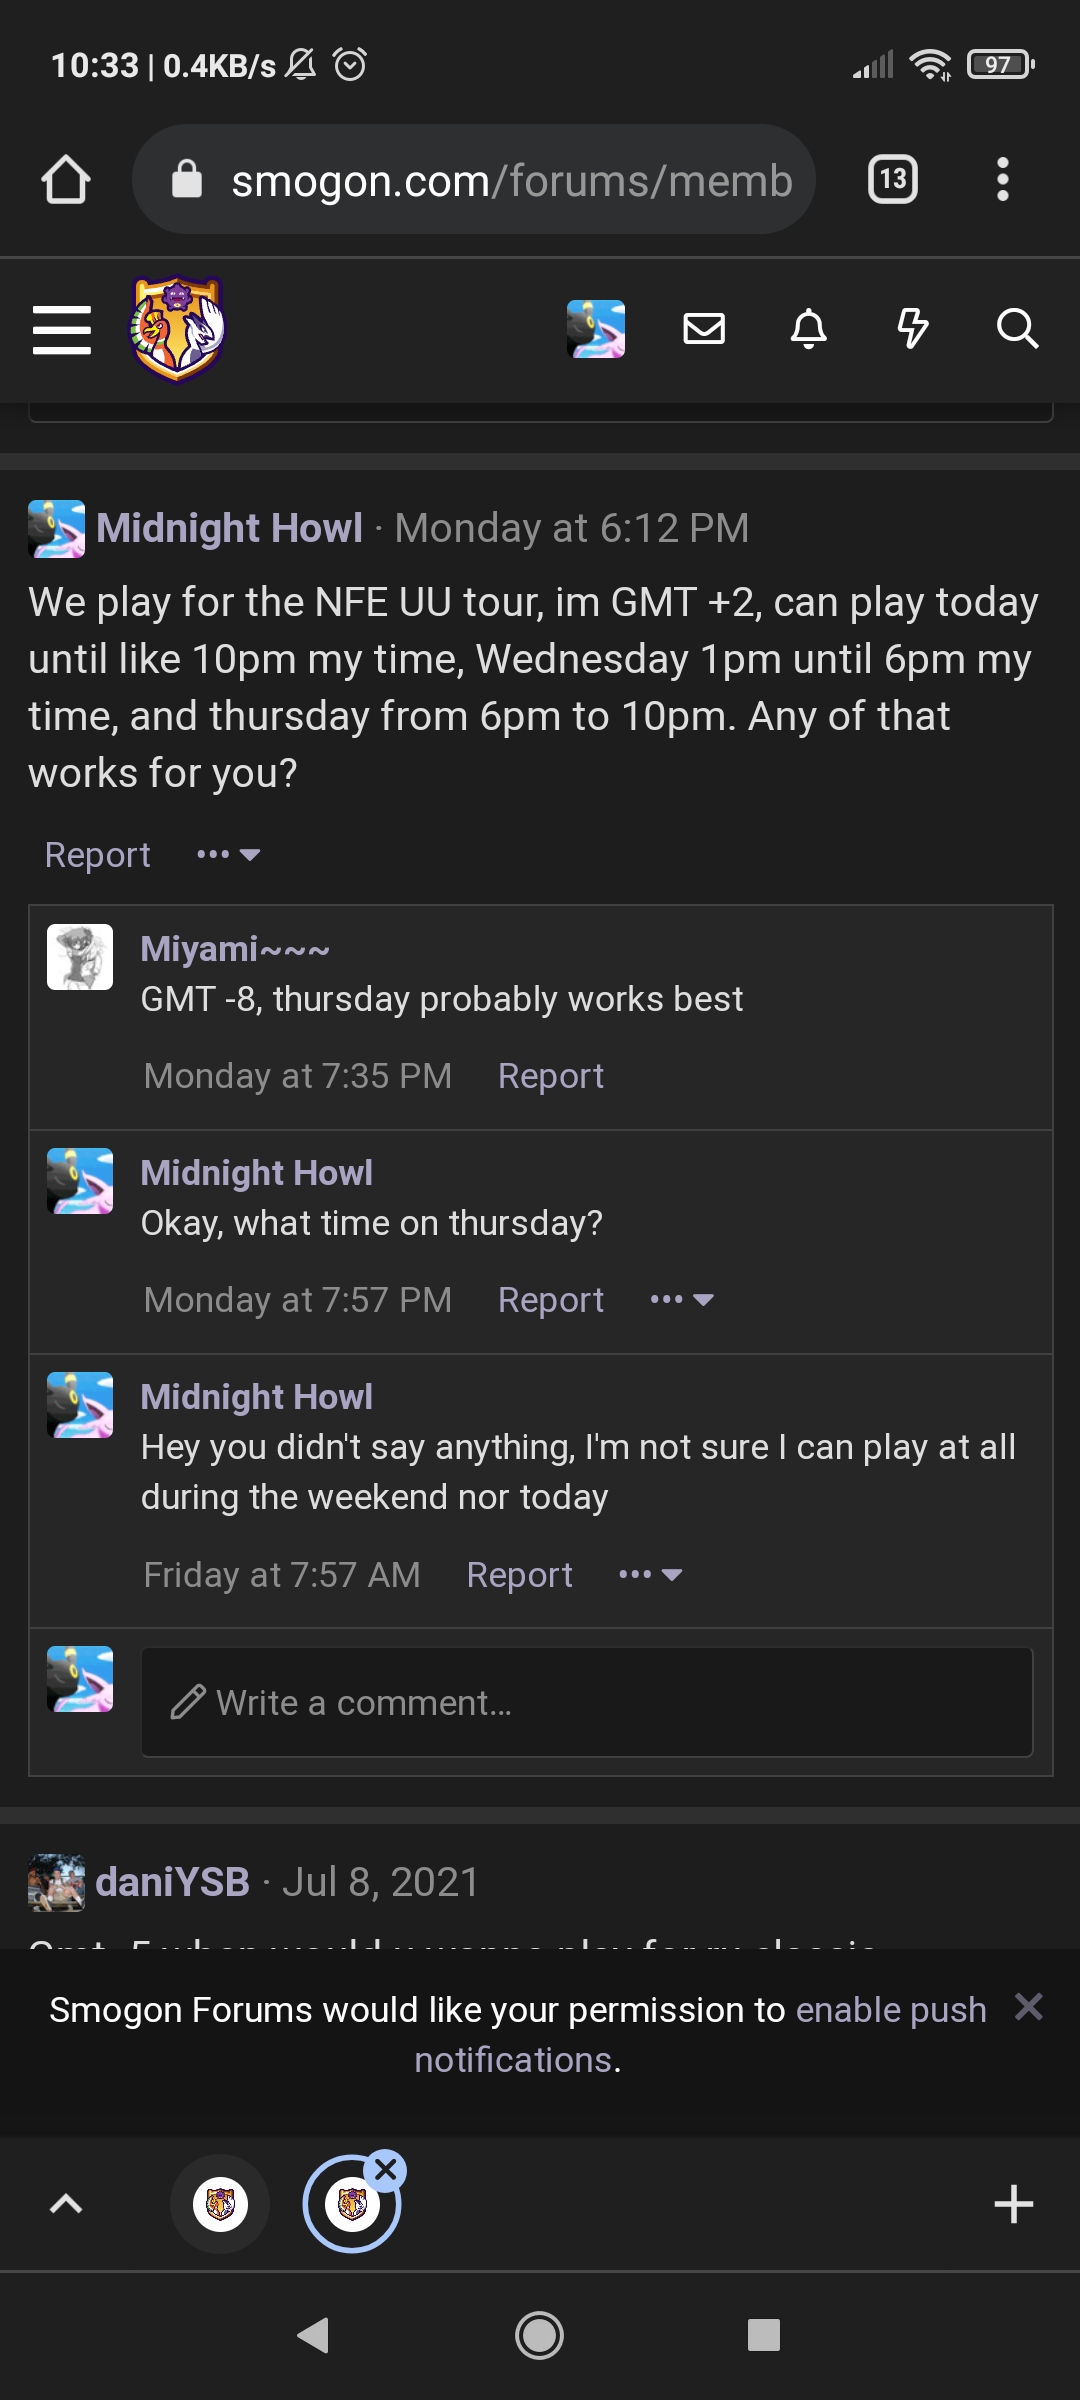The width and height of the screenshot is (1080, 2400).
Task: Dismiss the push notification permission banner
Action: click(x=1028, y=2006)
